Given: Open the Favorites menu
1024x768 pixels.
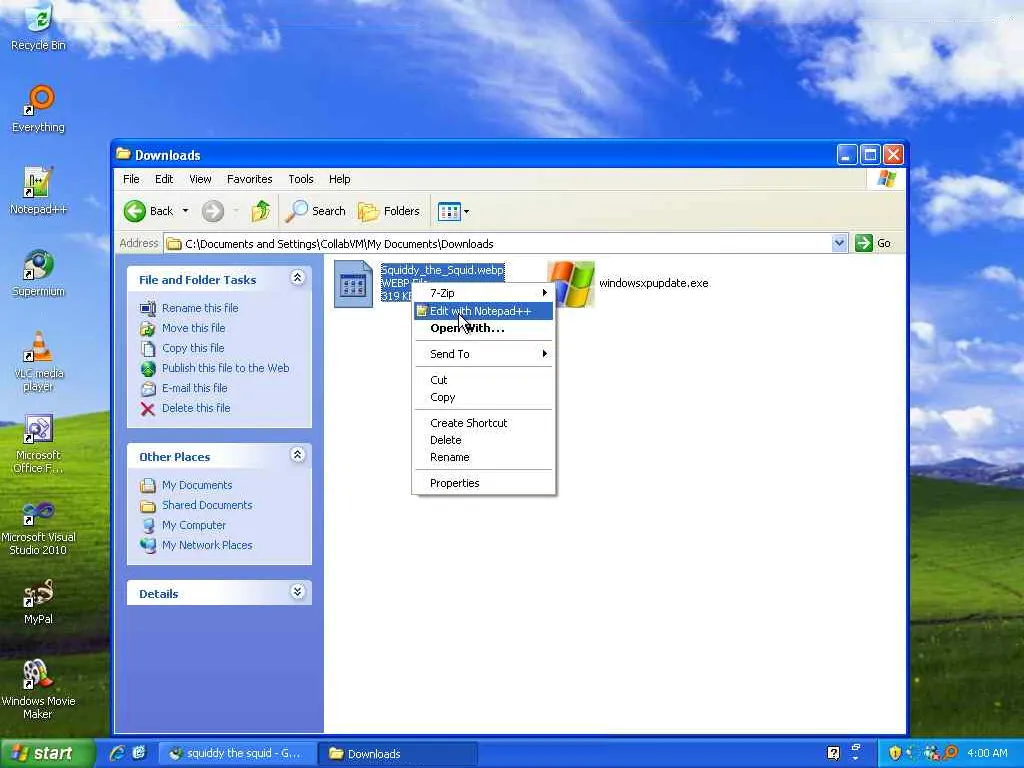Looking at the screenshot, I should click(x=249, y=179).
